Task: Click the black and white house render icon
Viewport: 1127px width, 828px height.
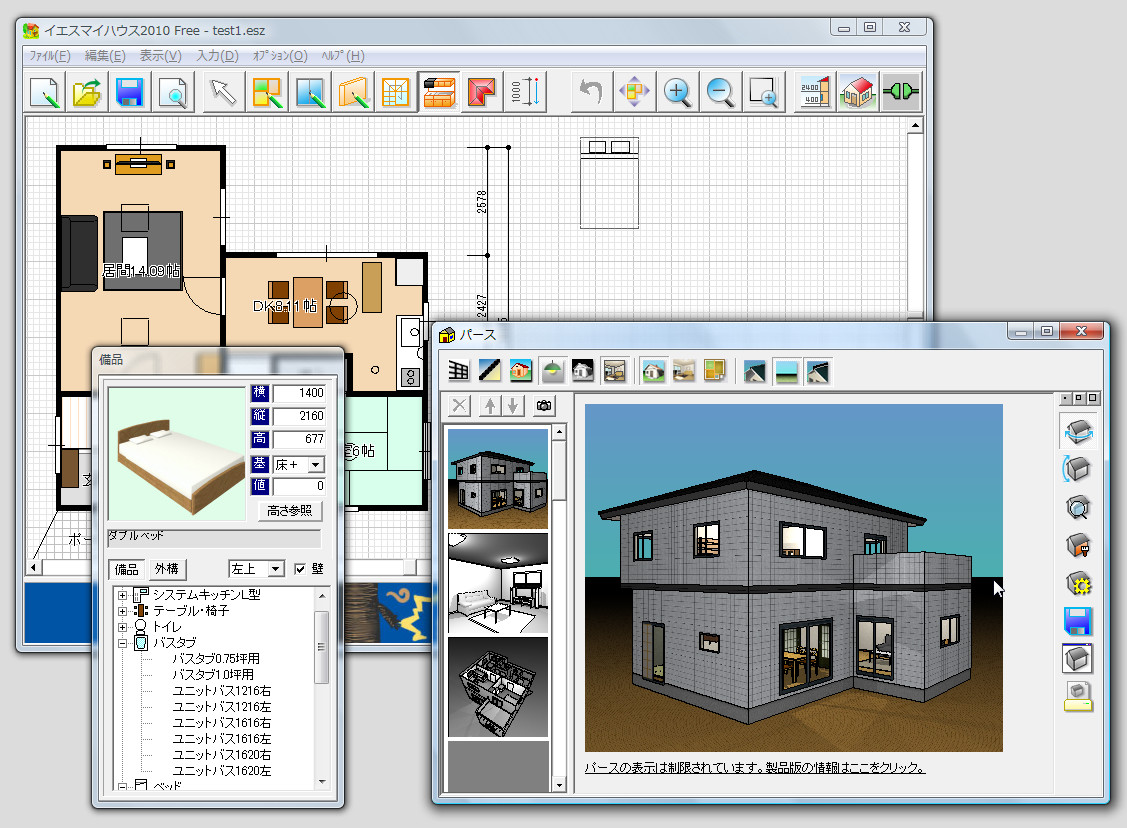Action: 583,371
